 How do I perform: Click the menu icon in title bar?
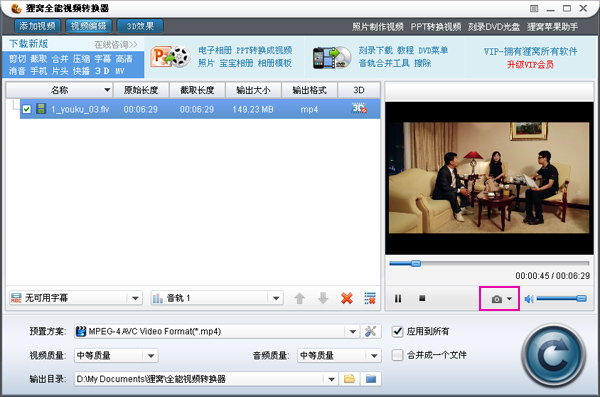[534, 8]
